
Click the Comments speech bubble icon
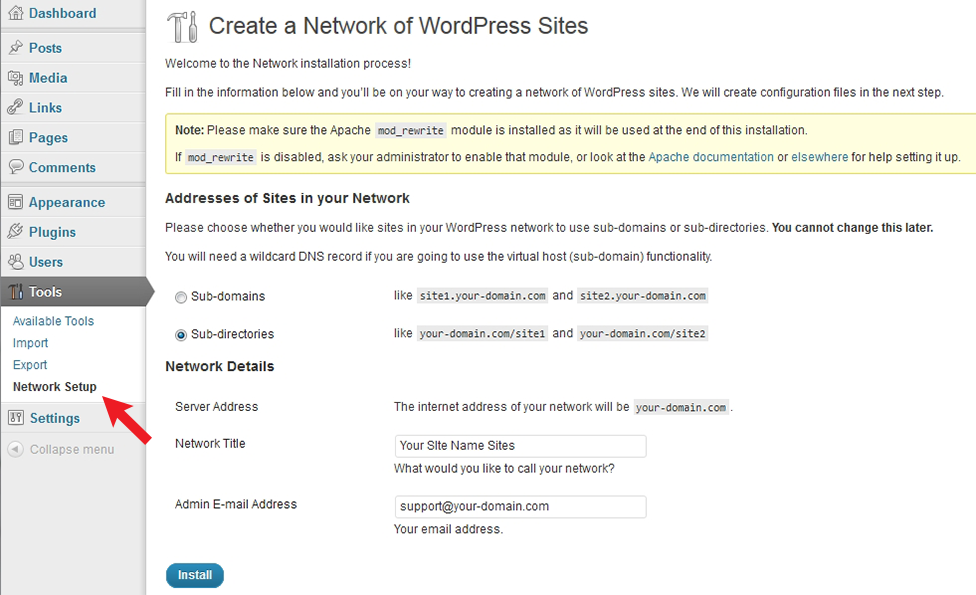pos(16,167)
